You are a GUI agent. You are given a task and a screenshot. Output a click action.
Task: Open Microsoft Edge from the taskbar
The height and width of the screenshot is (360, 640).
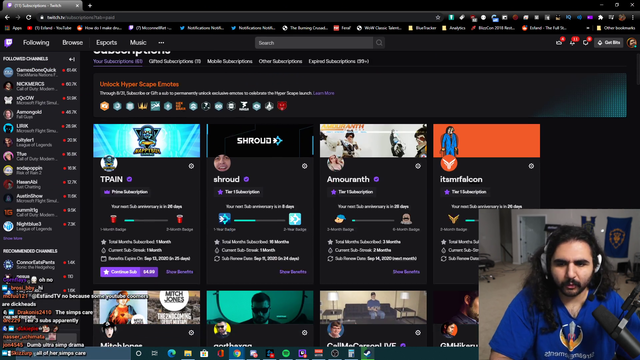pos(171,353)
